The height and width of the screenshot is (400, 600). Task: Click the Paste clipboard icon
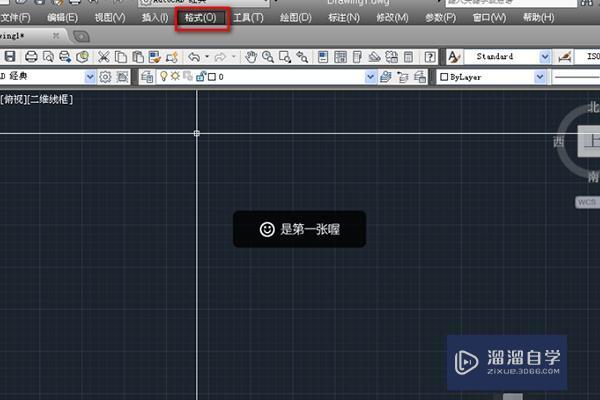pyautogui.click(x=138, y=57)
